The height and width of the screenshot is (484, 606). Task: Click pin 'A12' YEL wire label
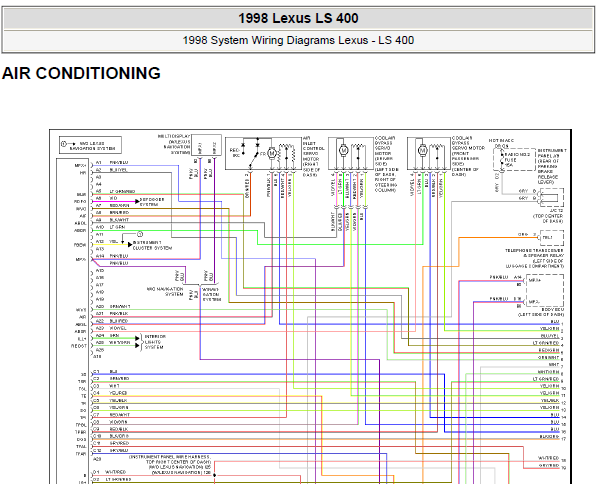(114, 242)
